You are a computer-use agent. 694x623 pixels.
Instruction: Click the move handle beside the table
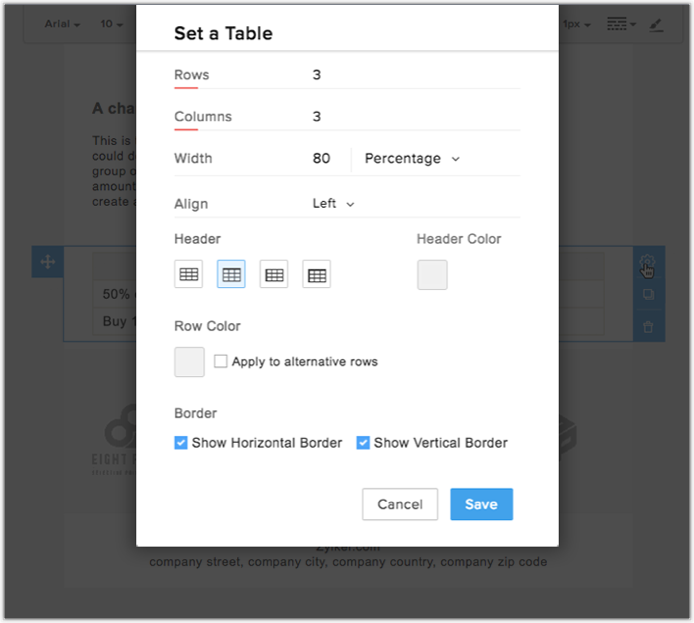[x=47, y=263]
